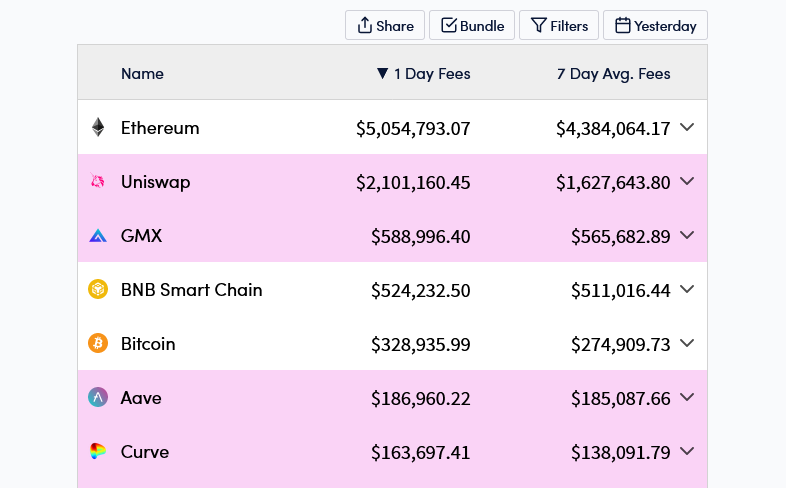The width and height of the screenshot is (786, 488).
Task: Click the Bitcoin logo icon
Action: point(98,344)
